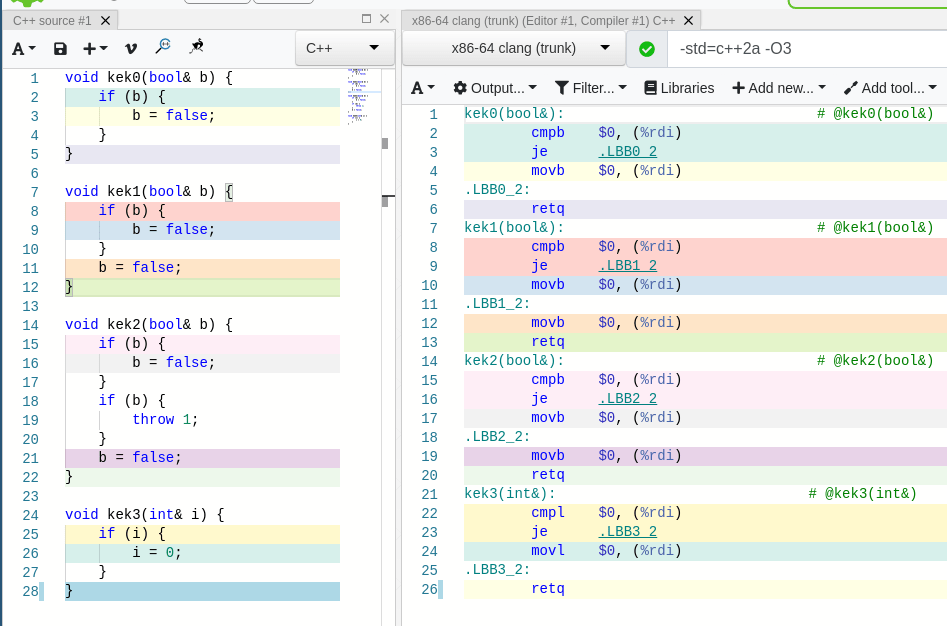This screenshot has height=626, width=947.
Task: Save the source code with the floppy disk icon
Action: pyautogui.click(x=60, y=48)
